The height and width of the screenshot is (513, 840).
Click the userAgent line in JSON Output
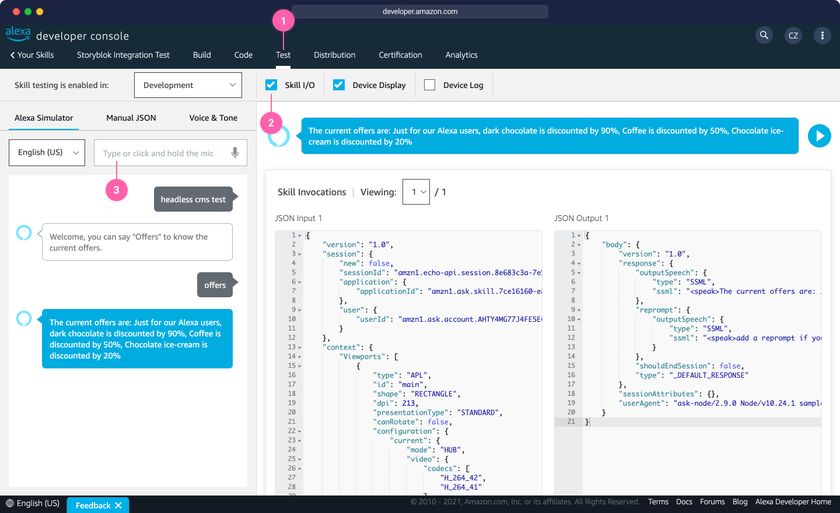pos(720,403)
